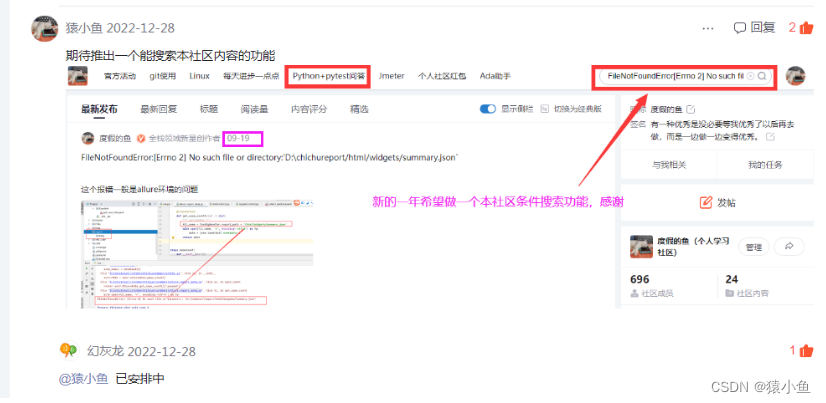The image size is (826, 403).
Task: Open the 个人社区红包 nav item
Action: (442, 76)
